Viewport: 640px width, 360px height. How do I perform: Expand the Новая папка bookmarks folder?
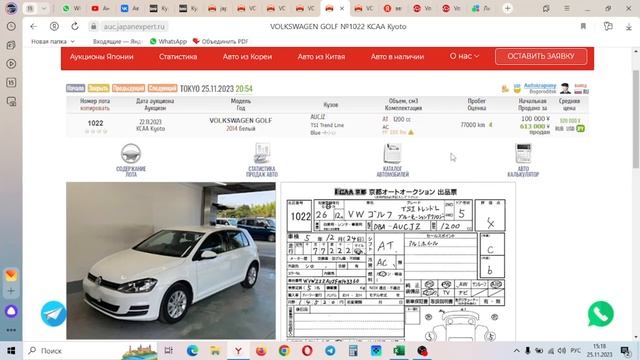pos(53,41)
